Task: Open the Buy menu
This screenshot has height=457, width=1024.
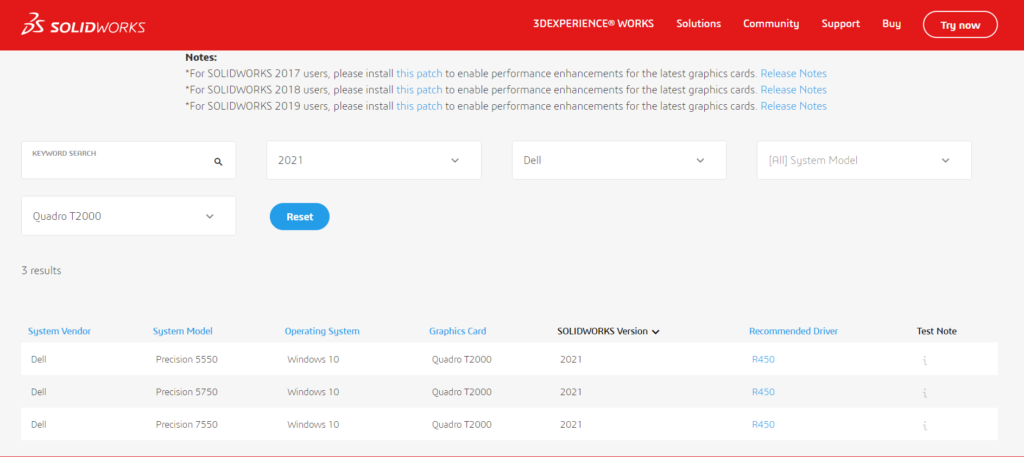Action: [891, 24]
